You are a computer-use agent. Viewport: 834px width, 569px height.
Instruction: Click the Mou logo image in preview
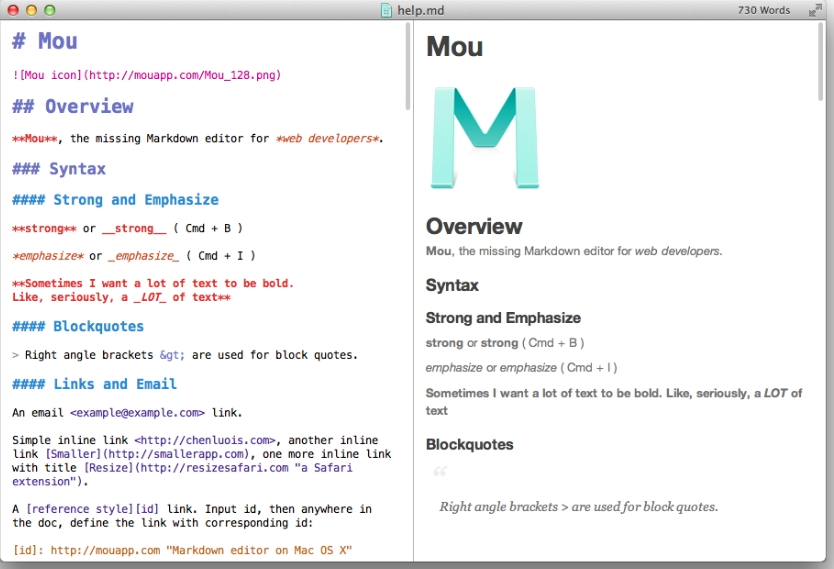(484, 138)
